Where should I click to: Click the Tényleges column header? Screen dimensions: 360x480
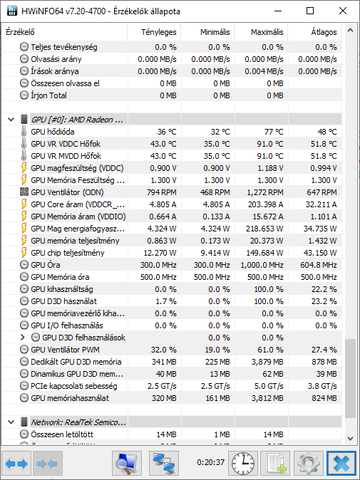pos(154,32)
